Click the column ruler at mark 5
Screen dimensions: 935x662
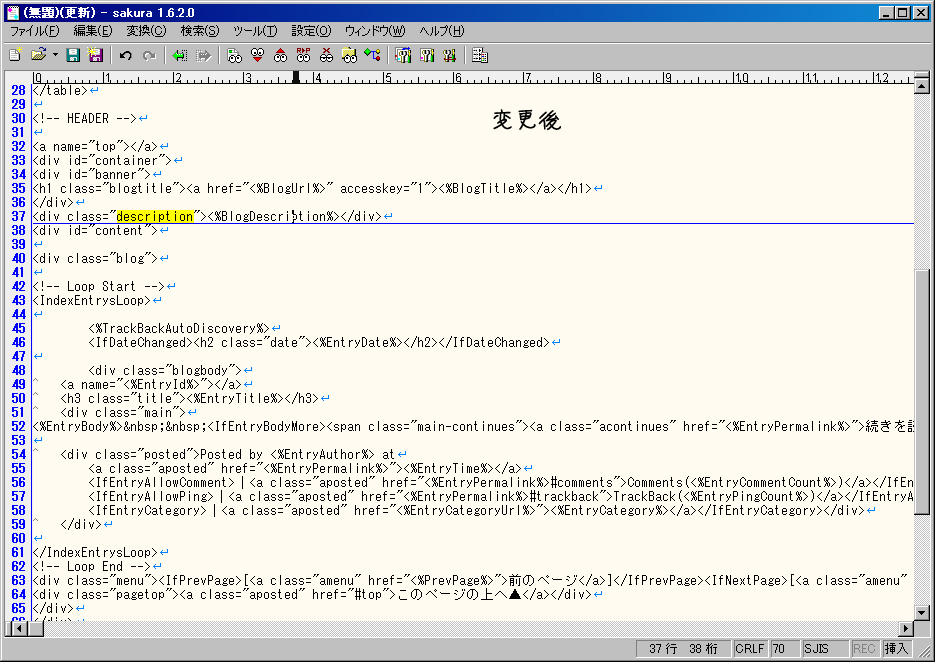pyautogui.click(x=388, y=78)
